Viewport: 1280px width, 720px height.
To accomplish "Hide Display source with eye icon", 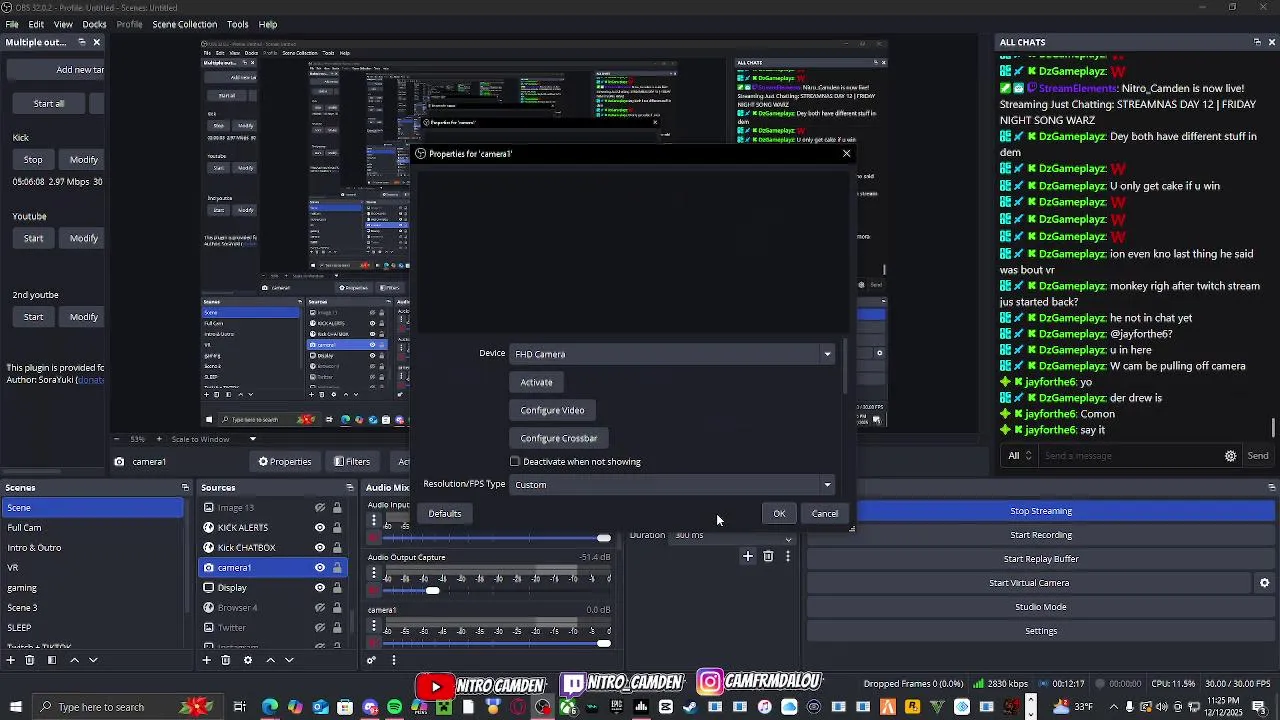I will pos(320,587).
